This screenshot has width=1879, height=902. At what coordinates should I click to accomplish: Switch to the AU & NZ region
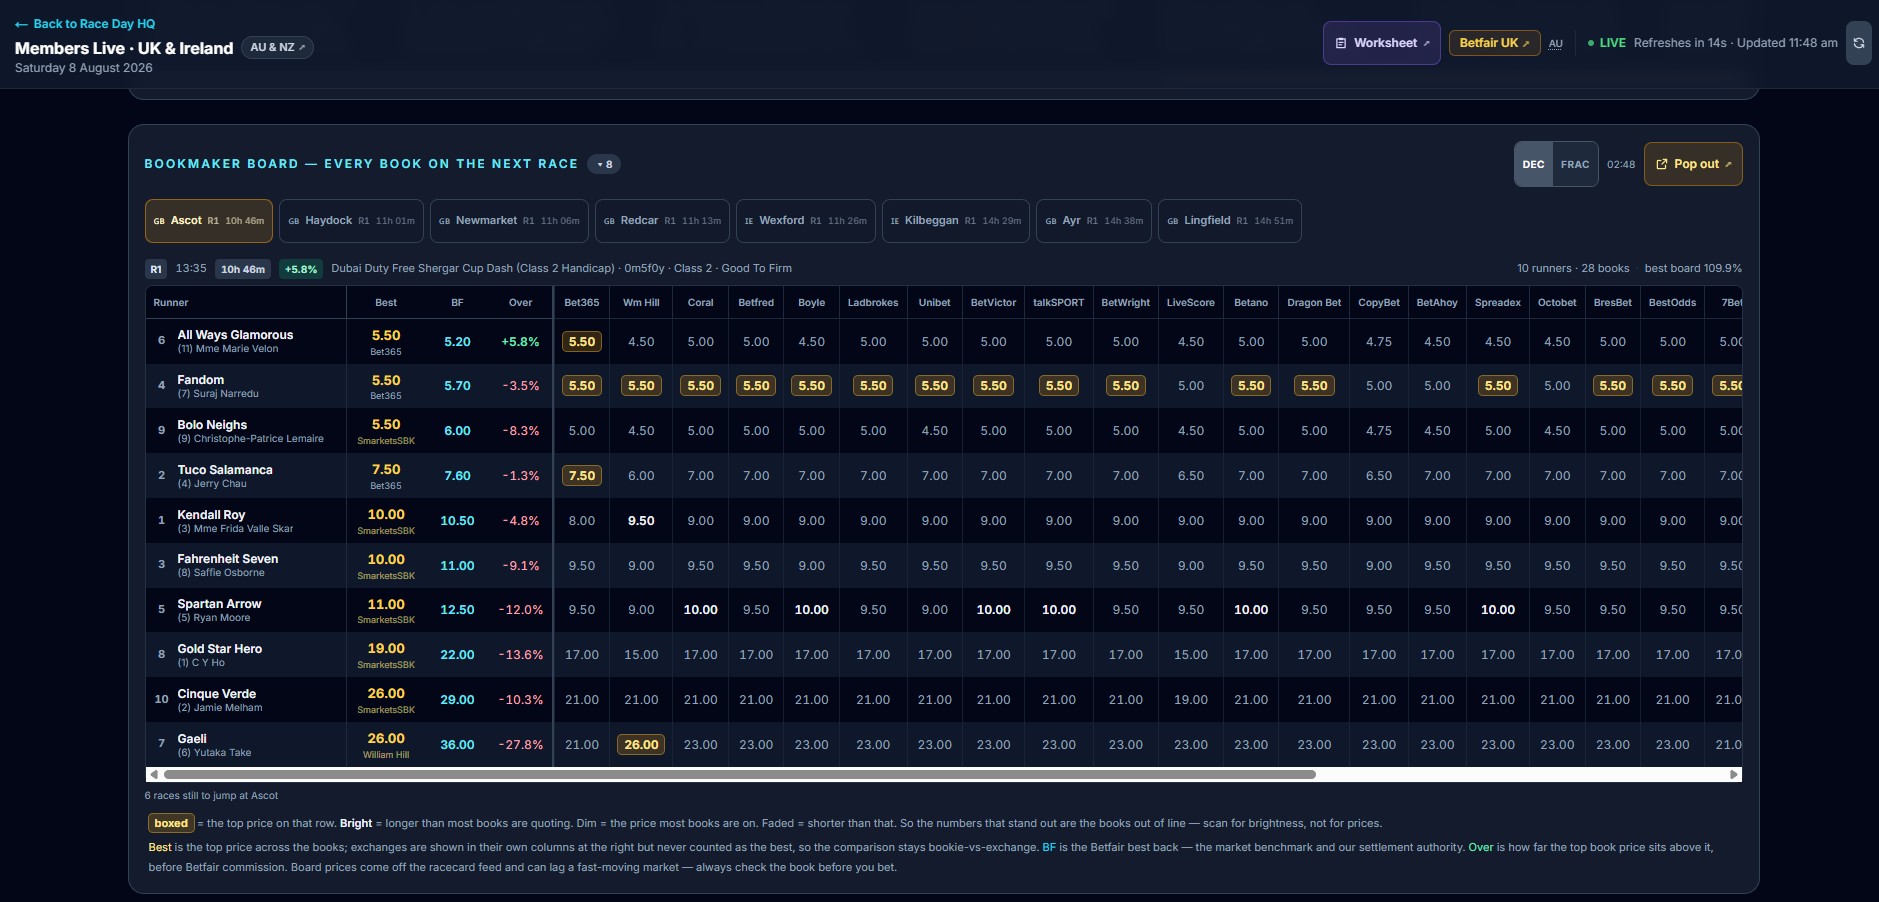pyautogui.click(x=277, y=47)
